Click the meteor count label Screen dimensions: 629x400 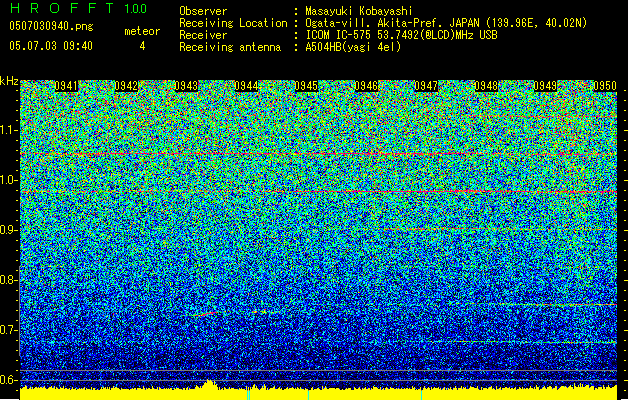(x=142, y=31)
